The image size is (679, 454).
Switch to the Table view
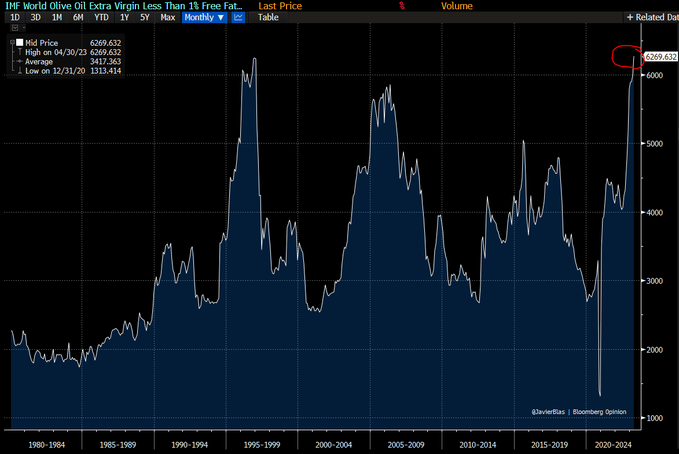269,18
